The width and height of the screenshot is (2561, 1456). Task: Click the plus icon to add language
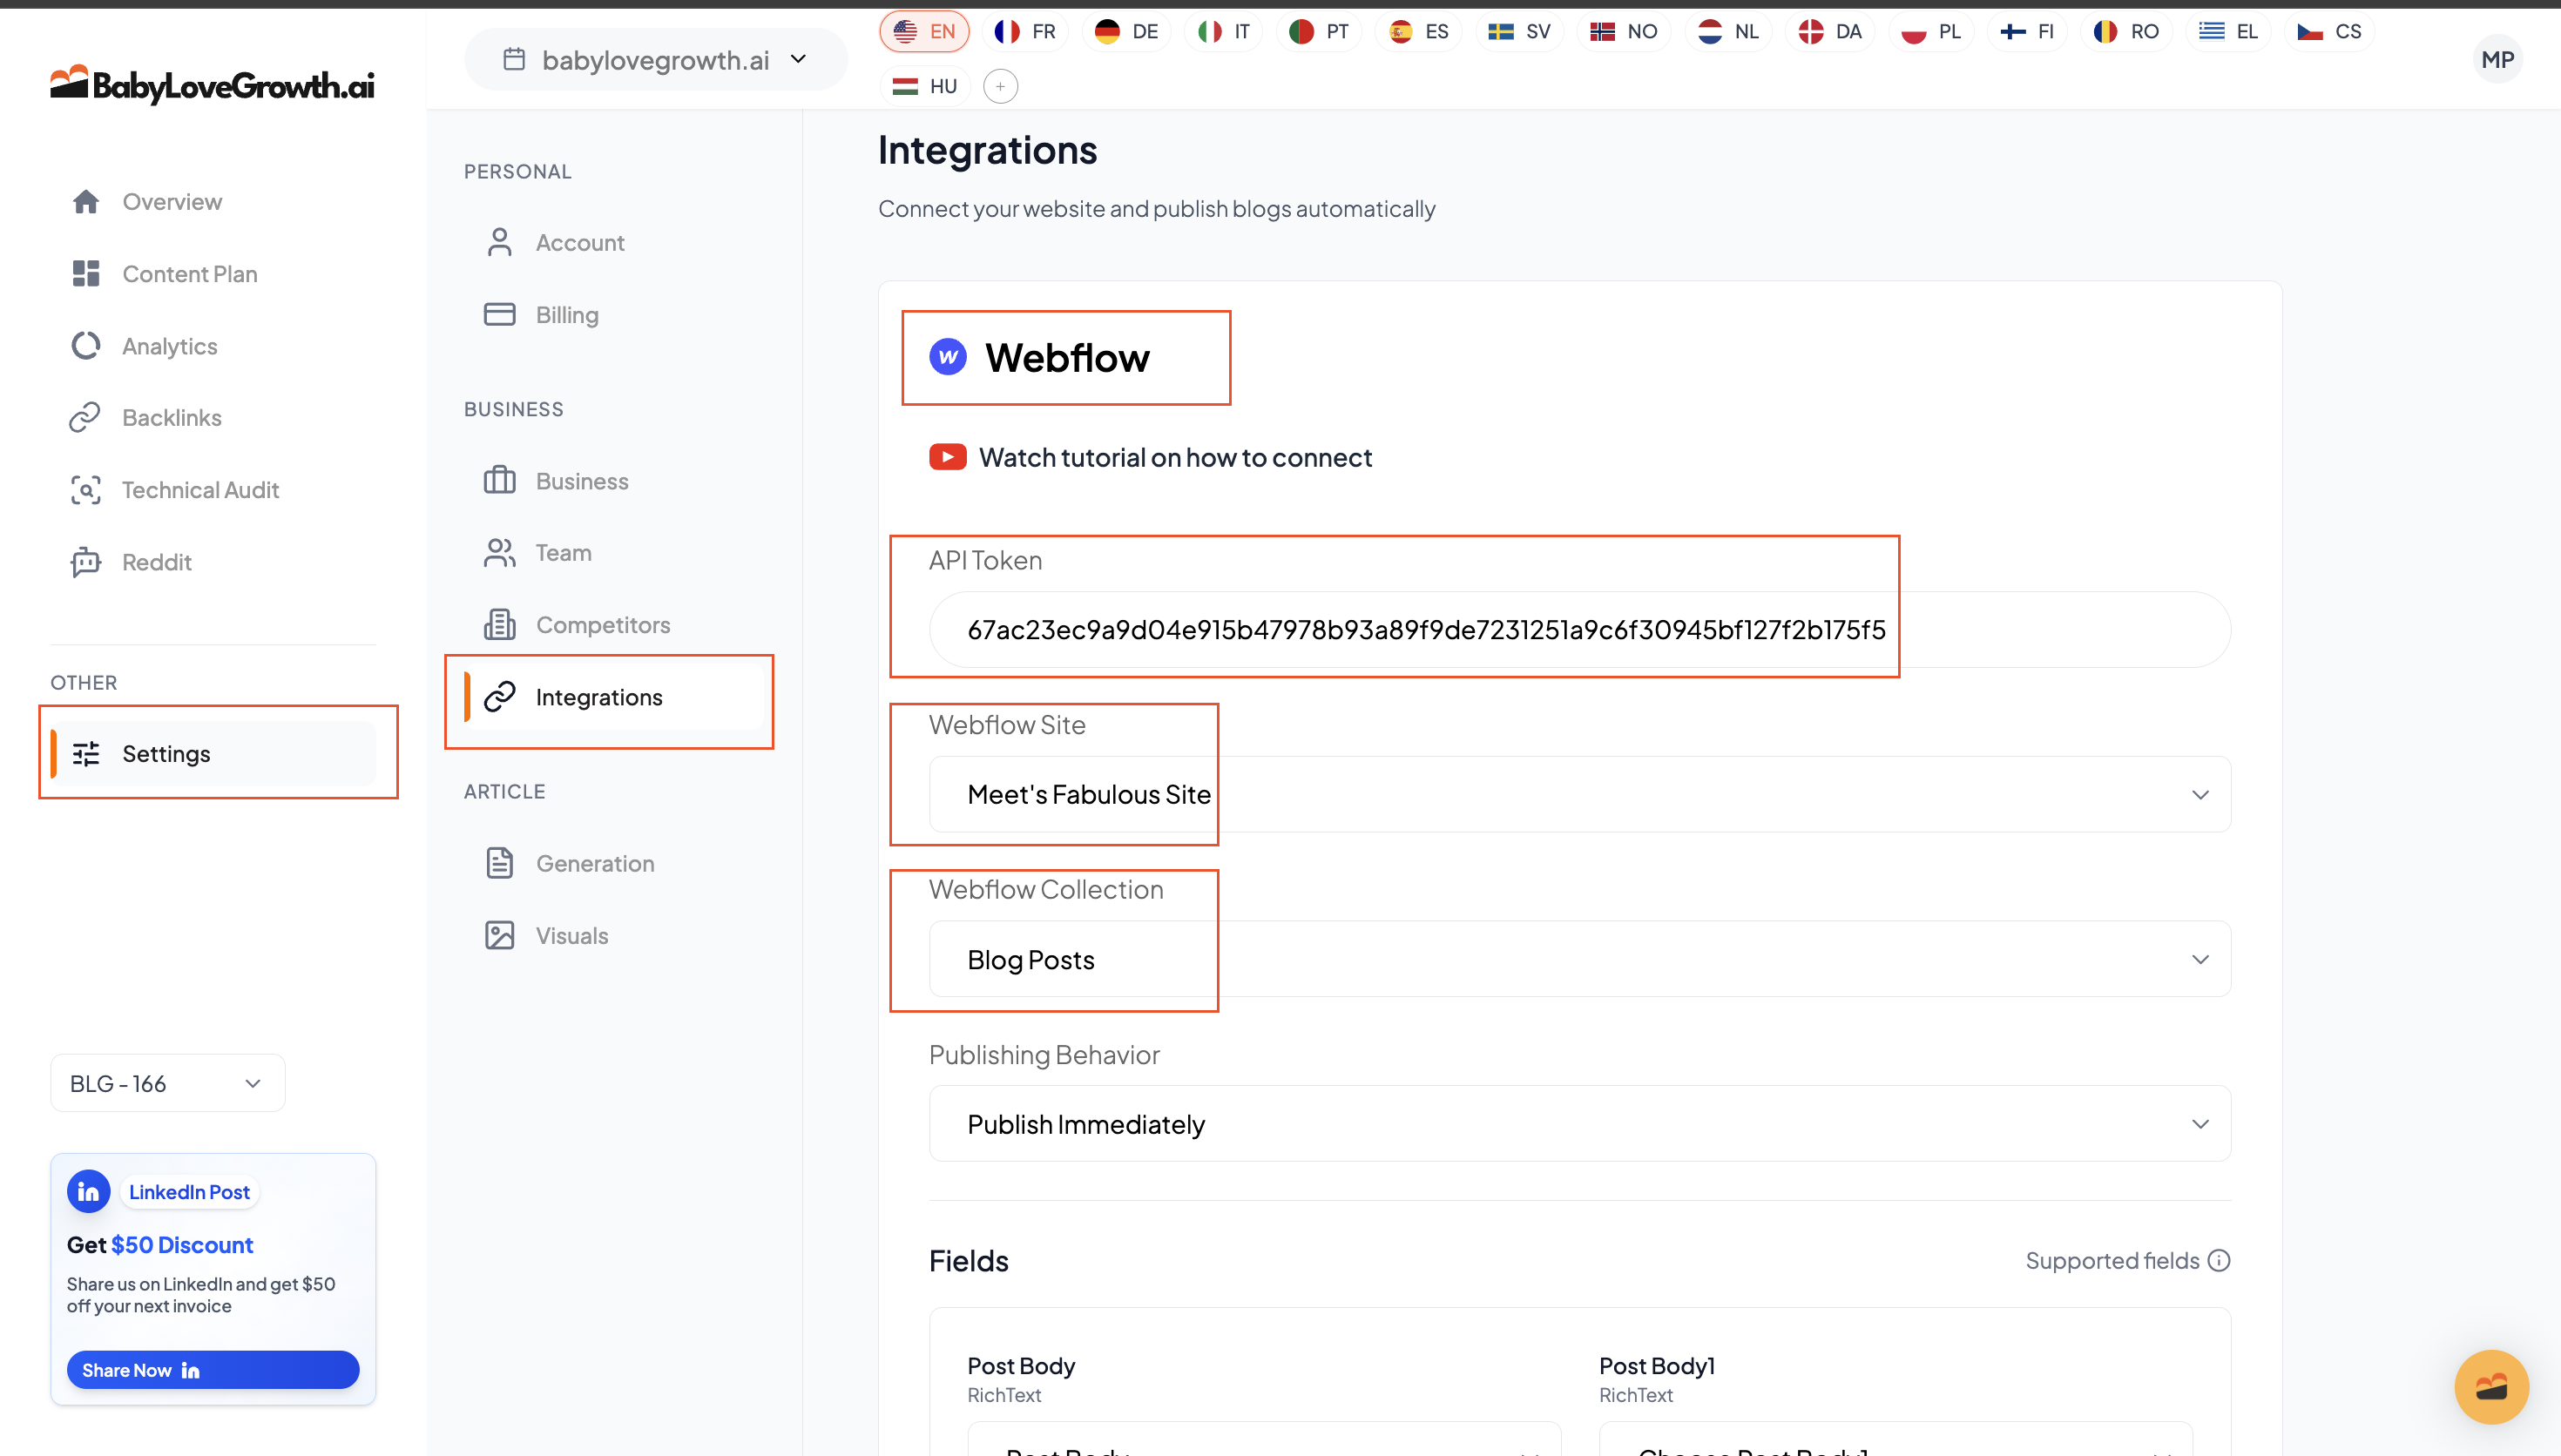(1000, 87)
